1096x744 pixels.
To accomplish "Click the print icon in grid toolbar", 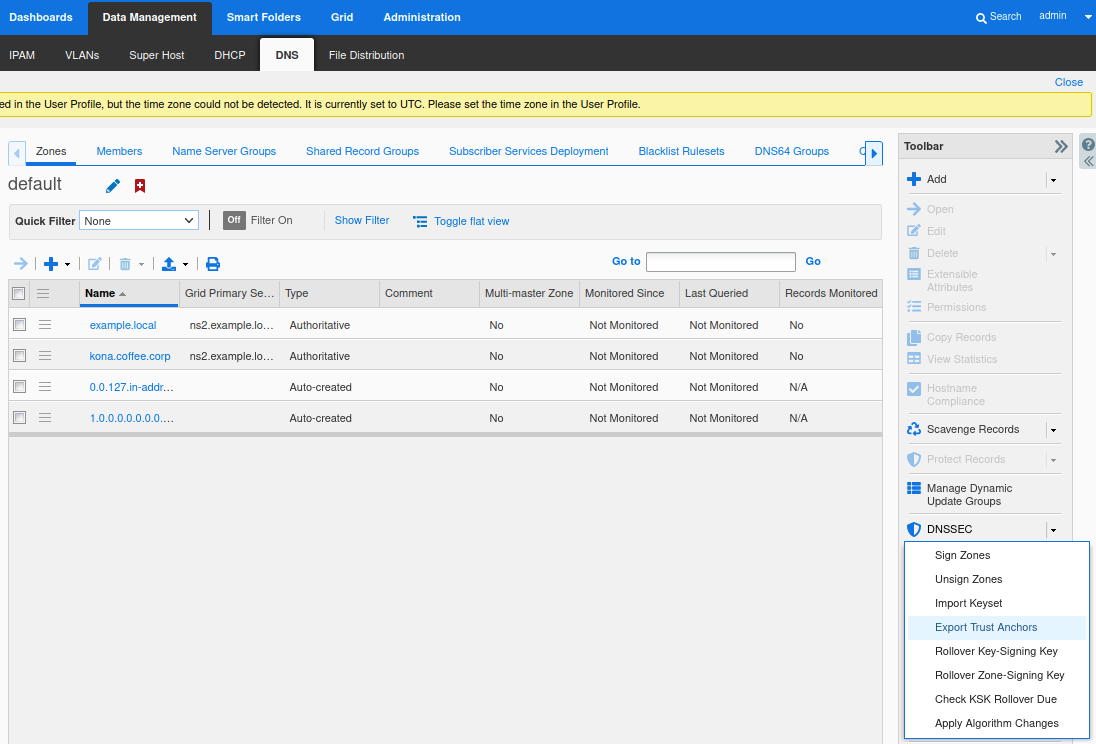I will pos(213,264).
